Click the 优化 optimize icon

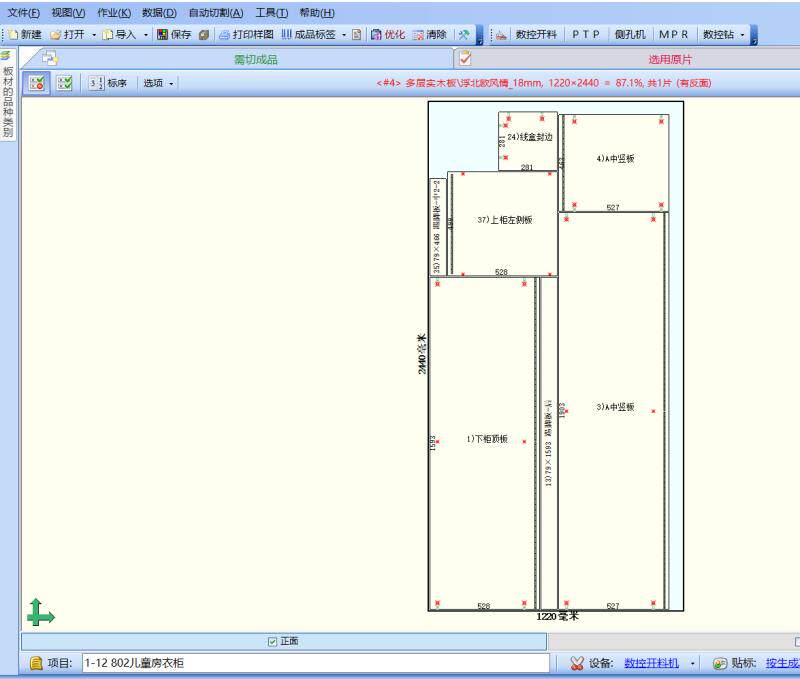(377, 35)
